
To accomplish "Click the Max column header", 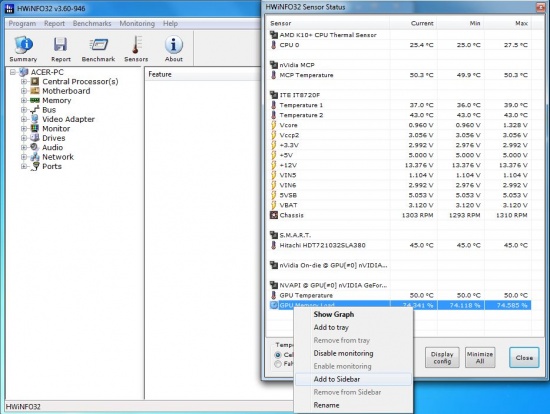I will pyautogui.click(x=508, y=23).
